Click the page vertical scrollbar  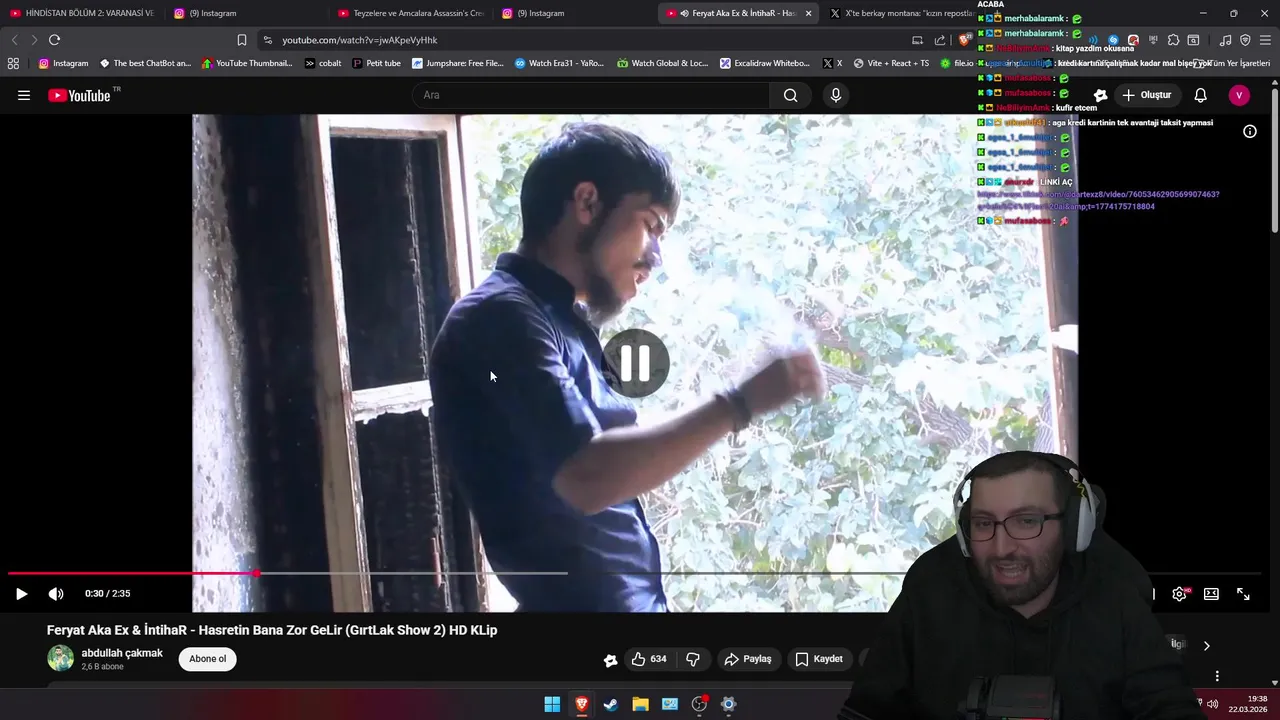[x=1274, y=160]
